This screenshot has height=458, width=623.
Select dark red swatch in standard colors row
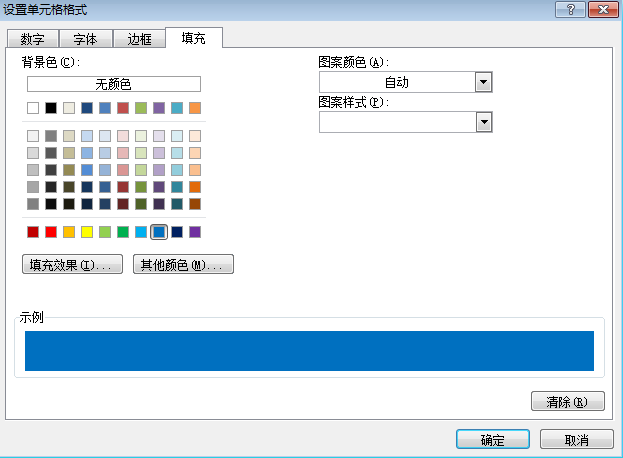[x=33, y=232]
